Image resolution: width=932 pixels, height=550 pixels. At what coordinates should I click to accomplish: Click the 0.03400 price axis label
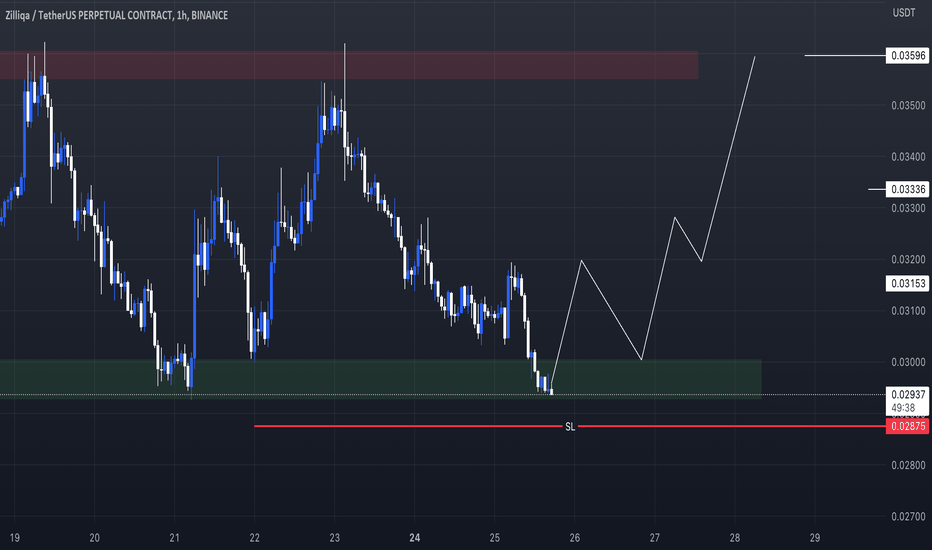(908, 157)
